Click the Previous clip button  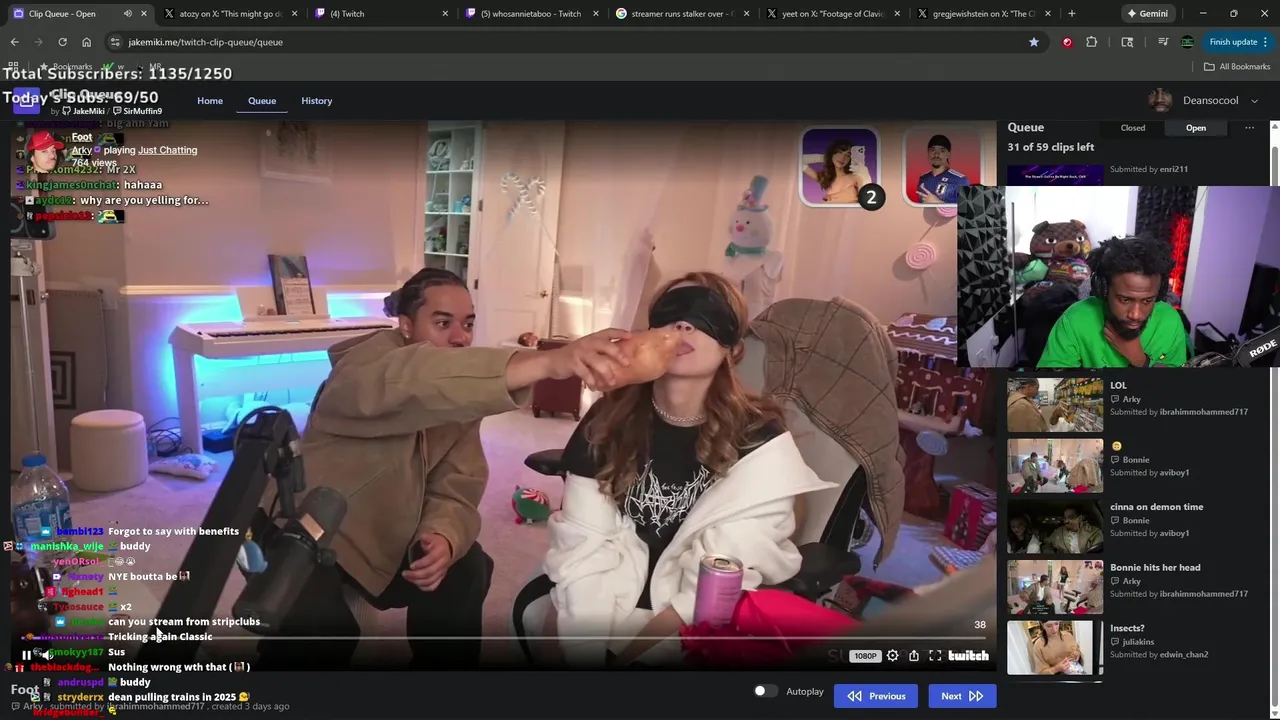click(876, 696)
